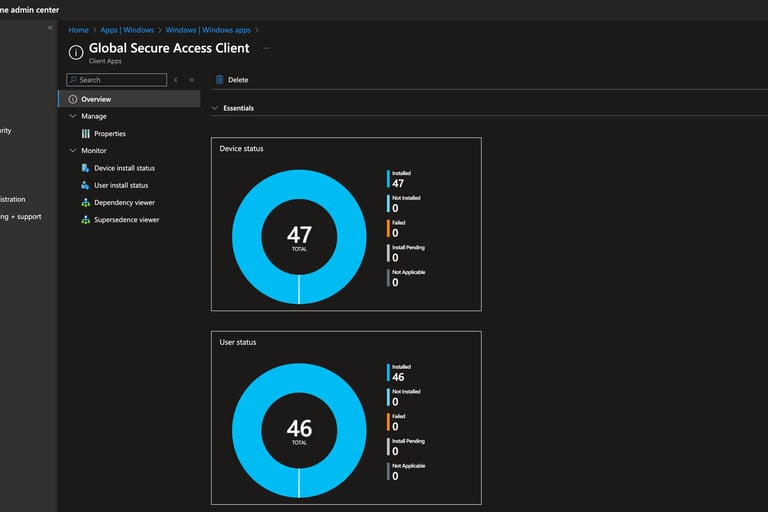Collapse the resource menu with double chevron
This screenshot has width=768, height=512.
point(192,79)
